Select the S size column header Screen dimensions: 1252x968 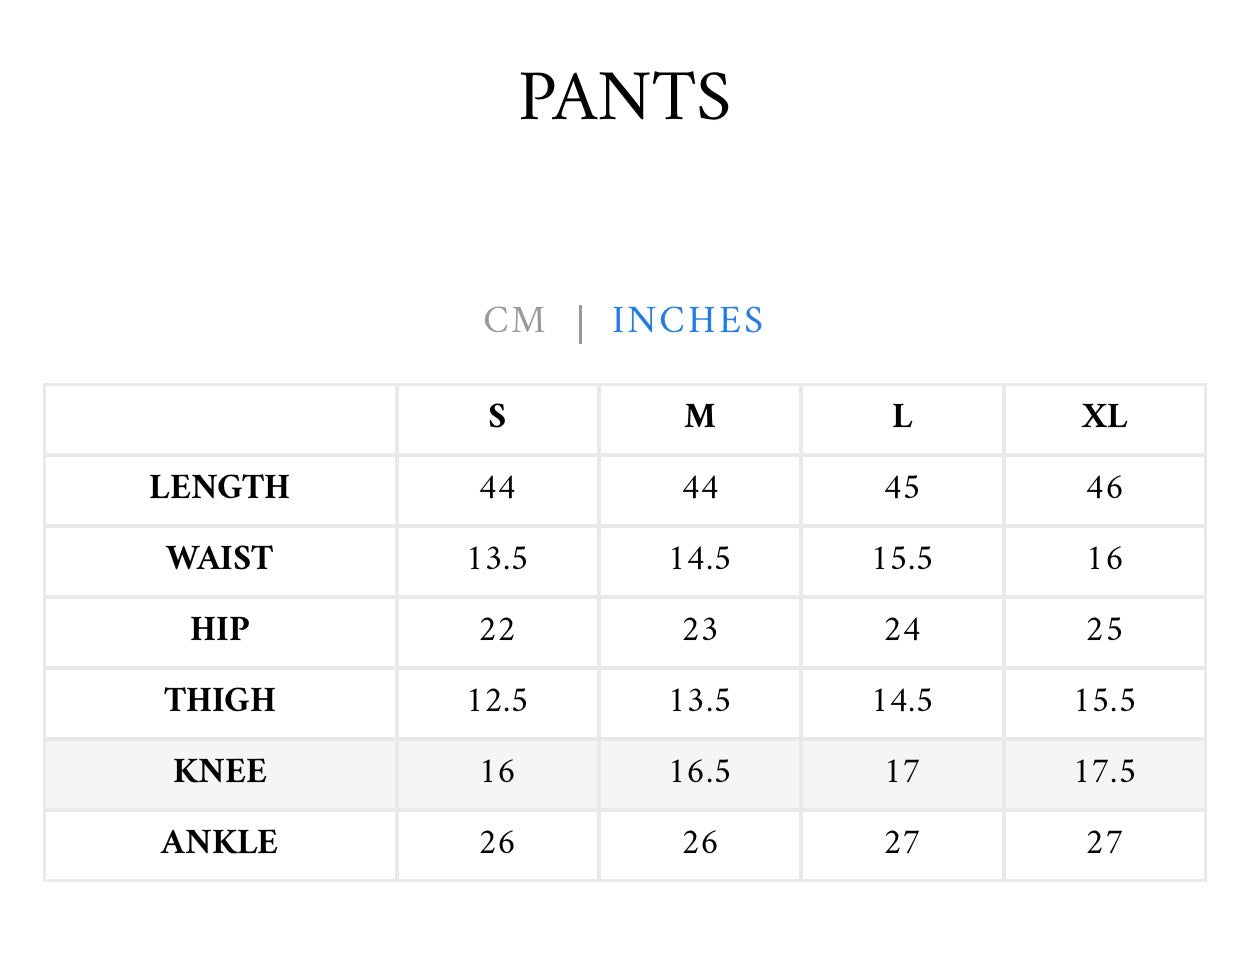[497, 416]
